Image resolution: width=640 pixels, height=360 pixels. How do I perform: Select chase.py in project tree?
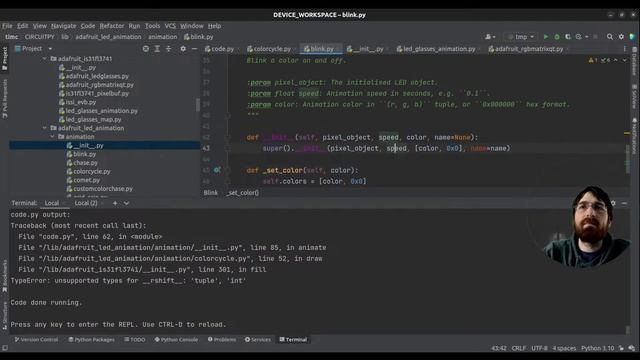pyautogui.click(x=85, y=163)
